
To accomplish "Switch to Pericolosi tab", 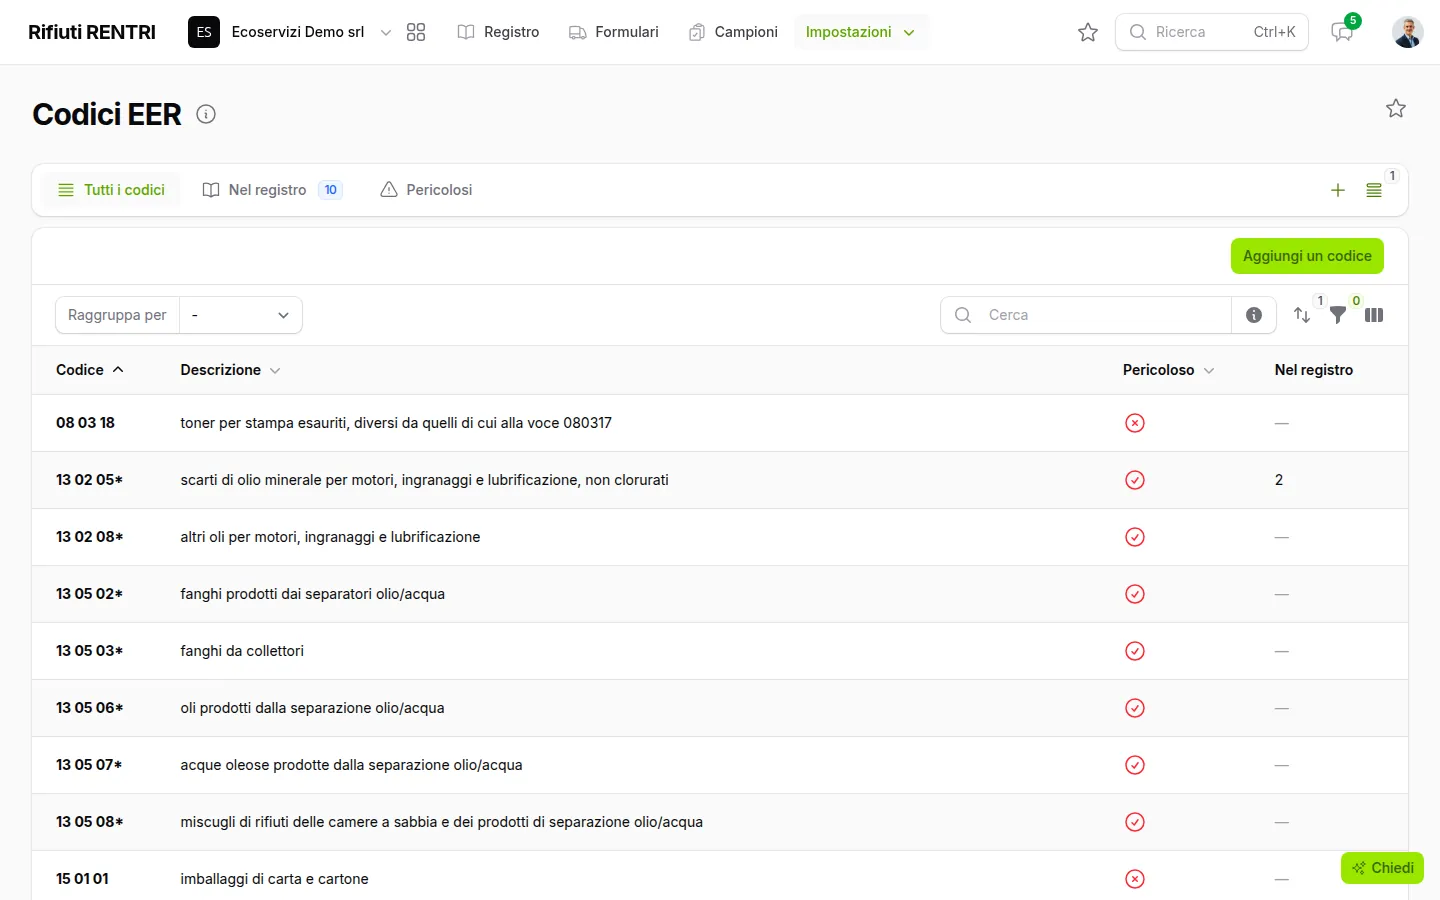I will 426,190.
